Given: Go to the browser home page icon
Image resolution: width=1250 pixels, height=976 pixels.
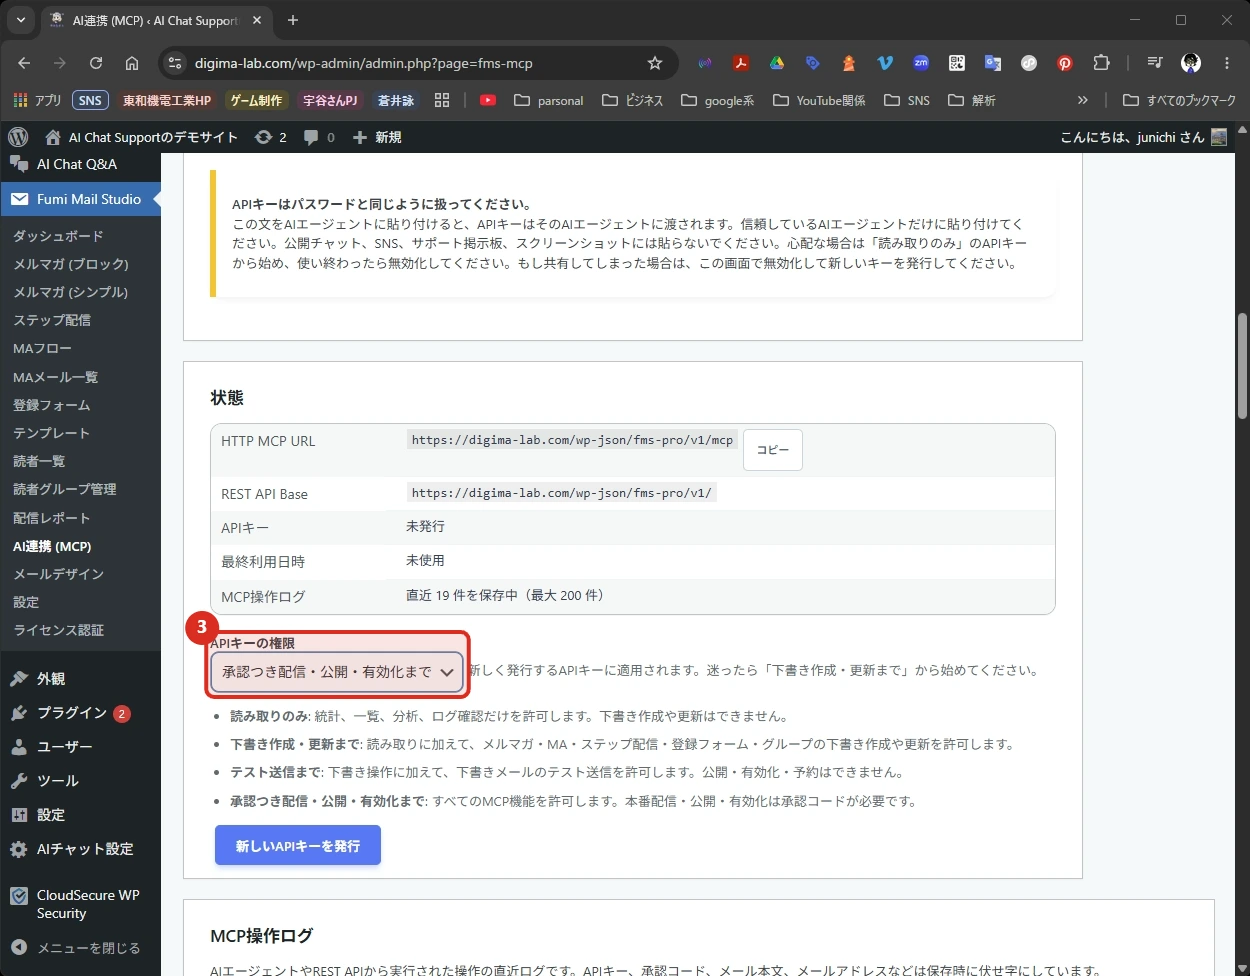Looking at the screenshot, I should (x=132, y=63).
